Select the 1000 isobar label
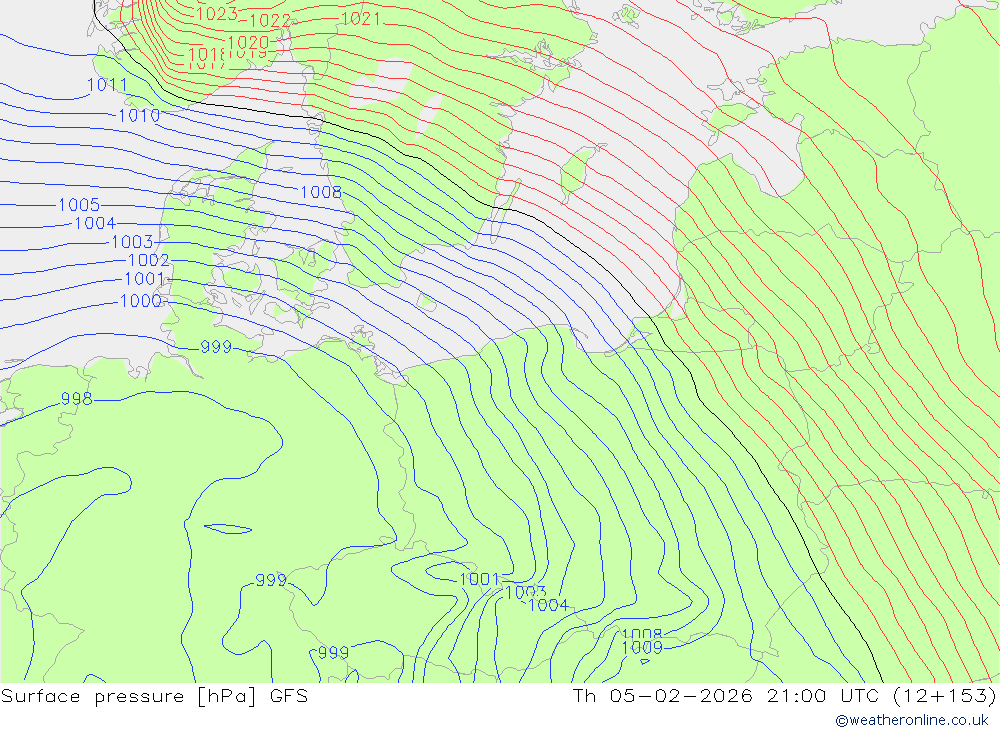 coord(141,300)
